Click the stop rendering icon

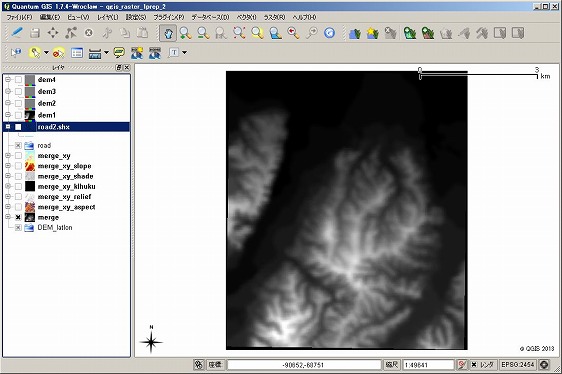(x=462, y=365)
